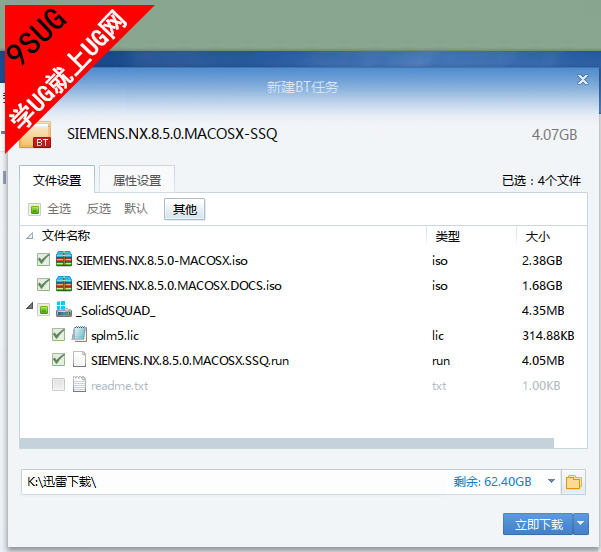This screenshot has width=601, height=552.
Task: Sort by the 类型 column header
Action: click(447, 237)
